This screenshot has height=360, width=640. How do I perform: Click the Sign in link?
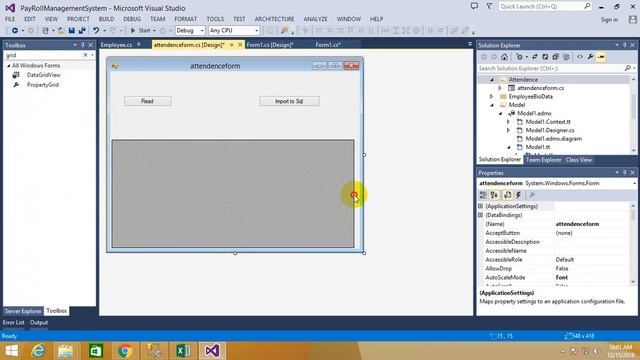coord(609,20)
